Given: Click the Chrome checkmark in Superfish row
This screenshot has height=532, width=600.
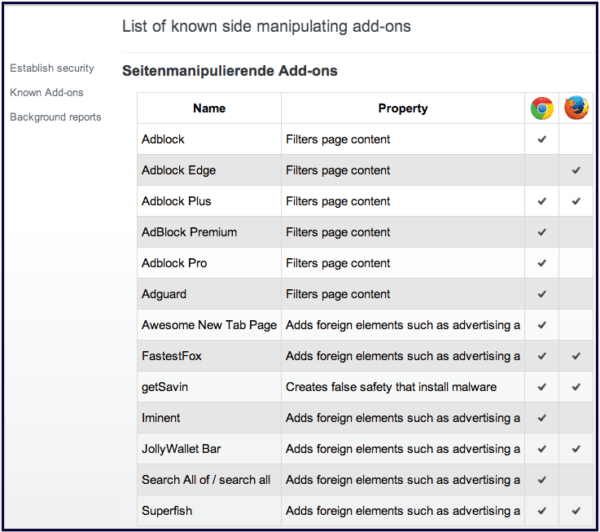Looking at the screenshot, I should (541, 511).
